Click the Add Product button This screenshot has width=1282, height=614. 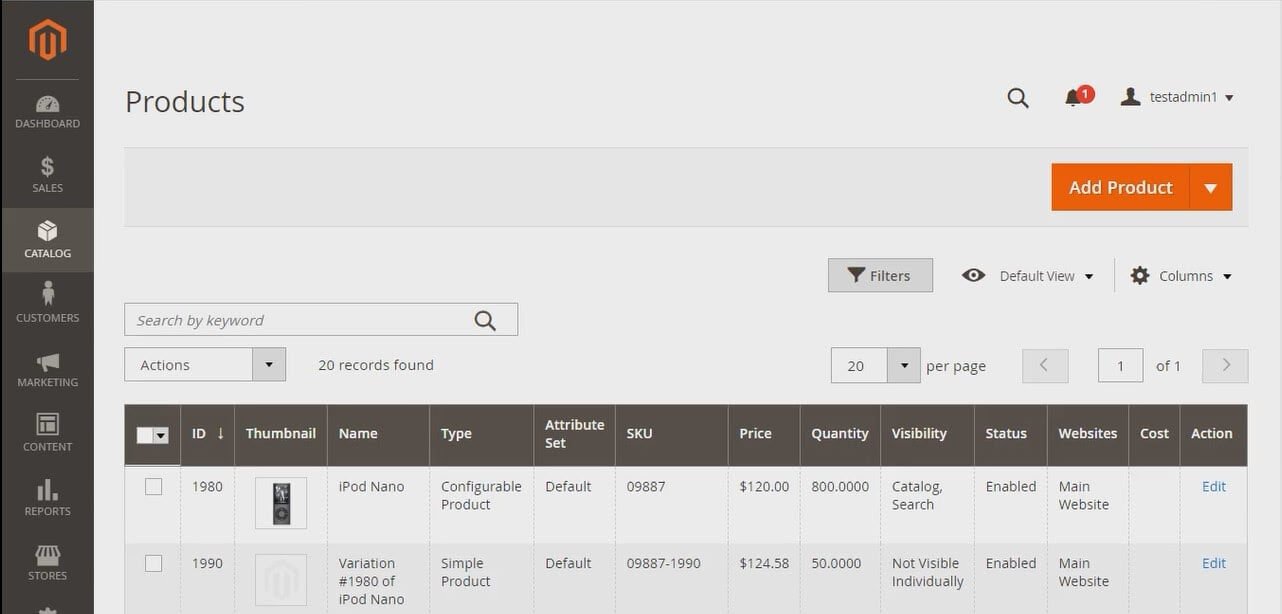tap(1120, 188)
